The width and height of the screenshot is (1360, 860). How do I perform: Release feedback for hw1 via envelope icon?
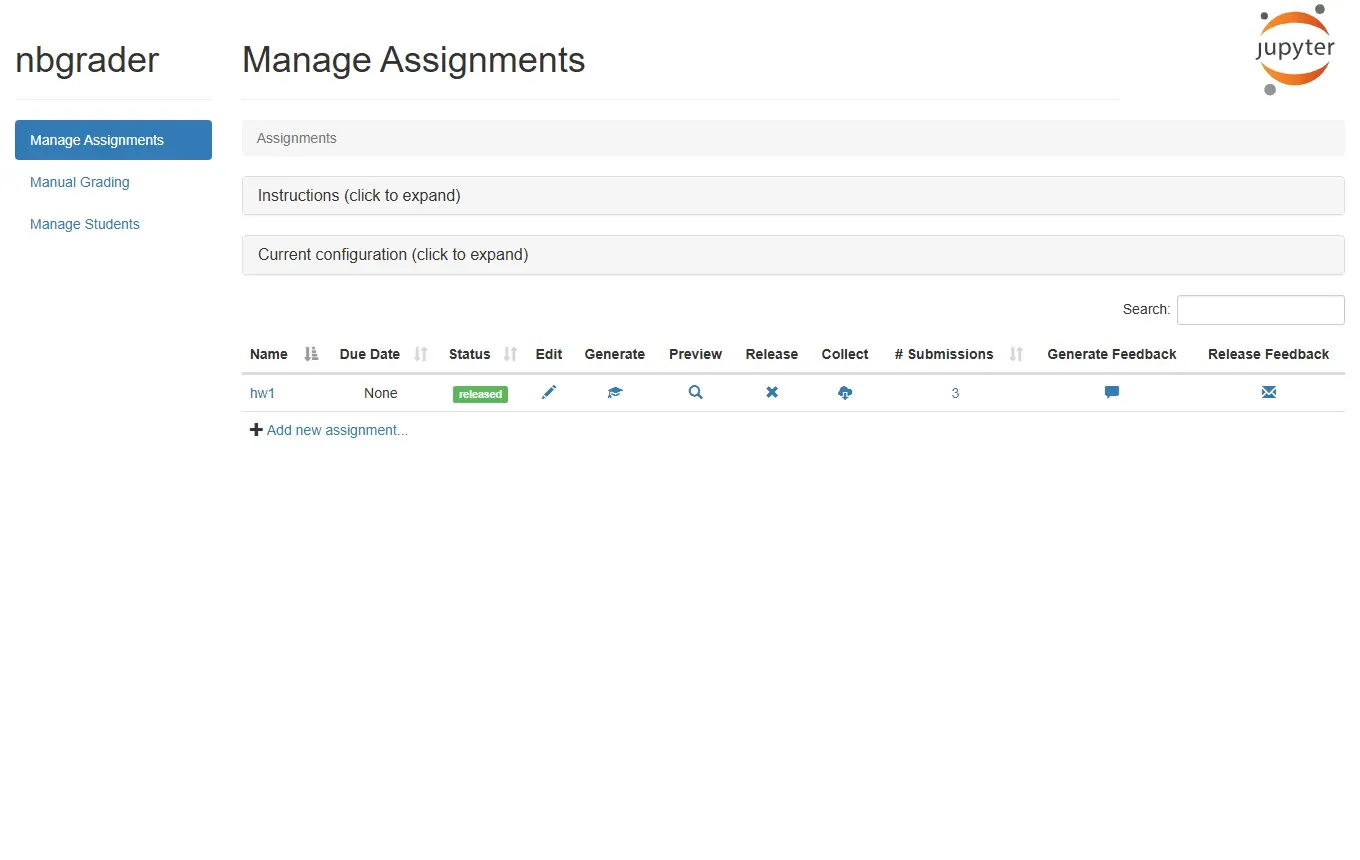click(1269, 393)
